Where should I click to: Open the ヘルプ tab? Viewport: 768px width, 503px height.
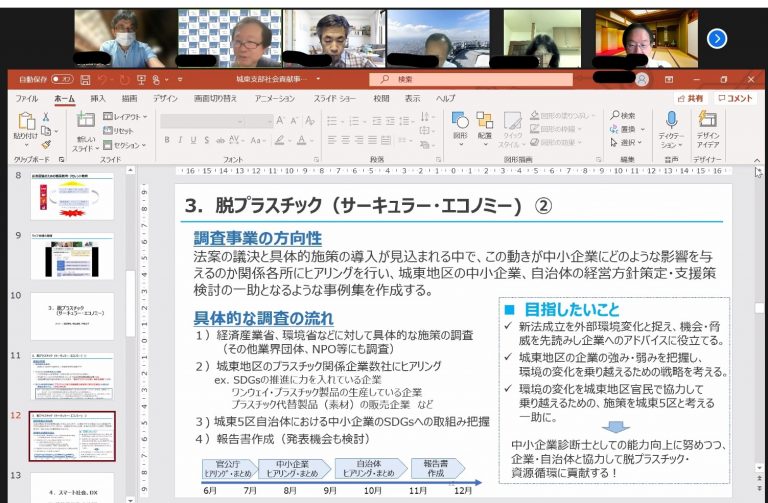click(445, 98)
